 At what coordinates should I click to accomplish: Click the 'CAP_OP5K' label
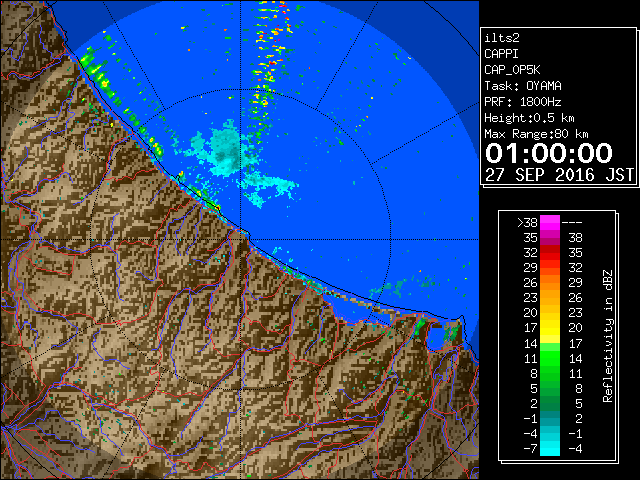click(512, 70)
